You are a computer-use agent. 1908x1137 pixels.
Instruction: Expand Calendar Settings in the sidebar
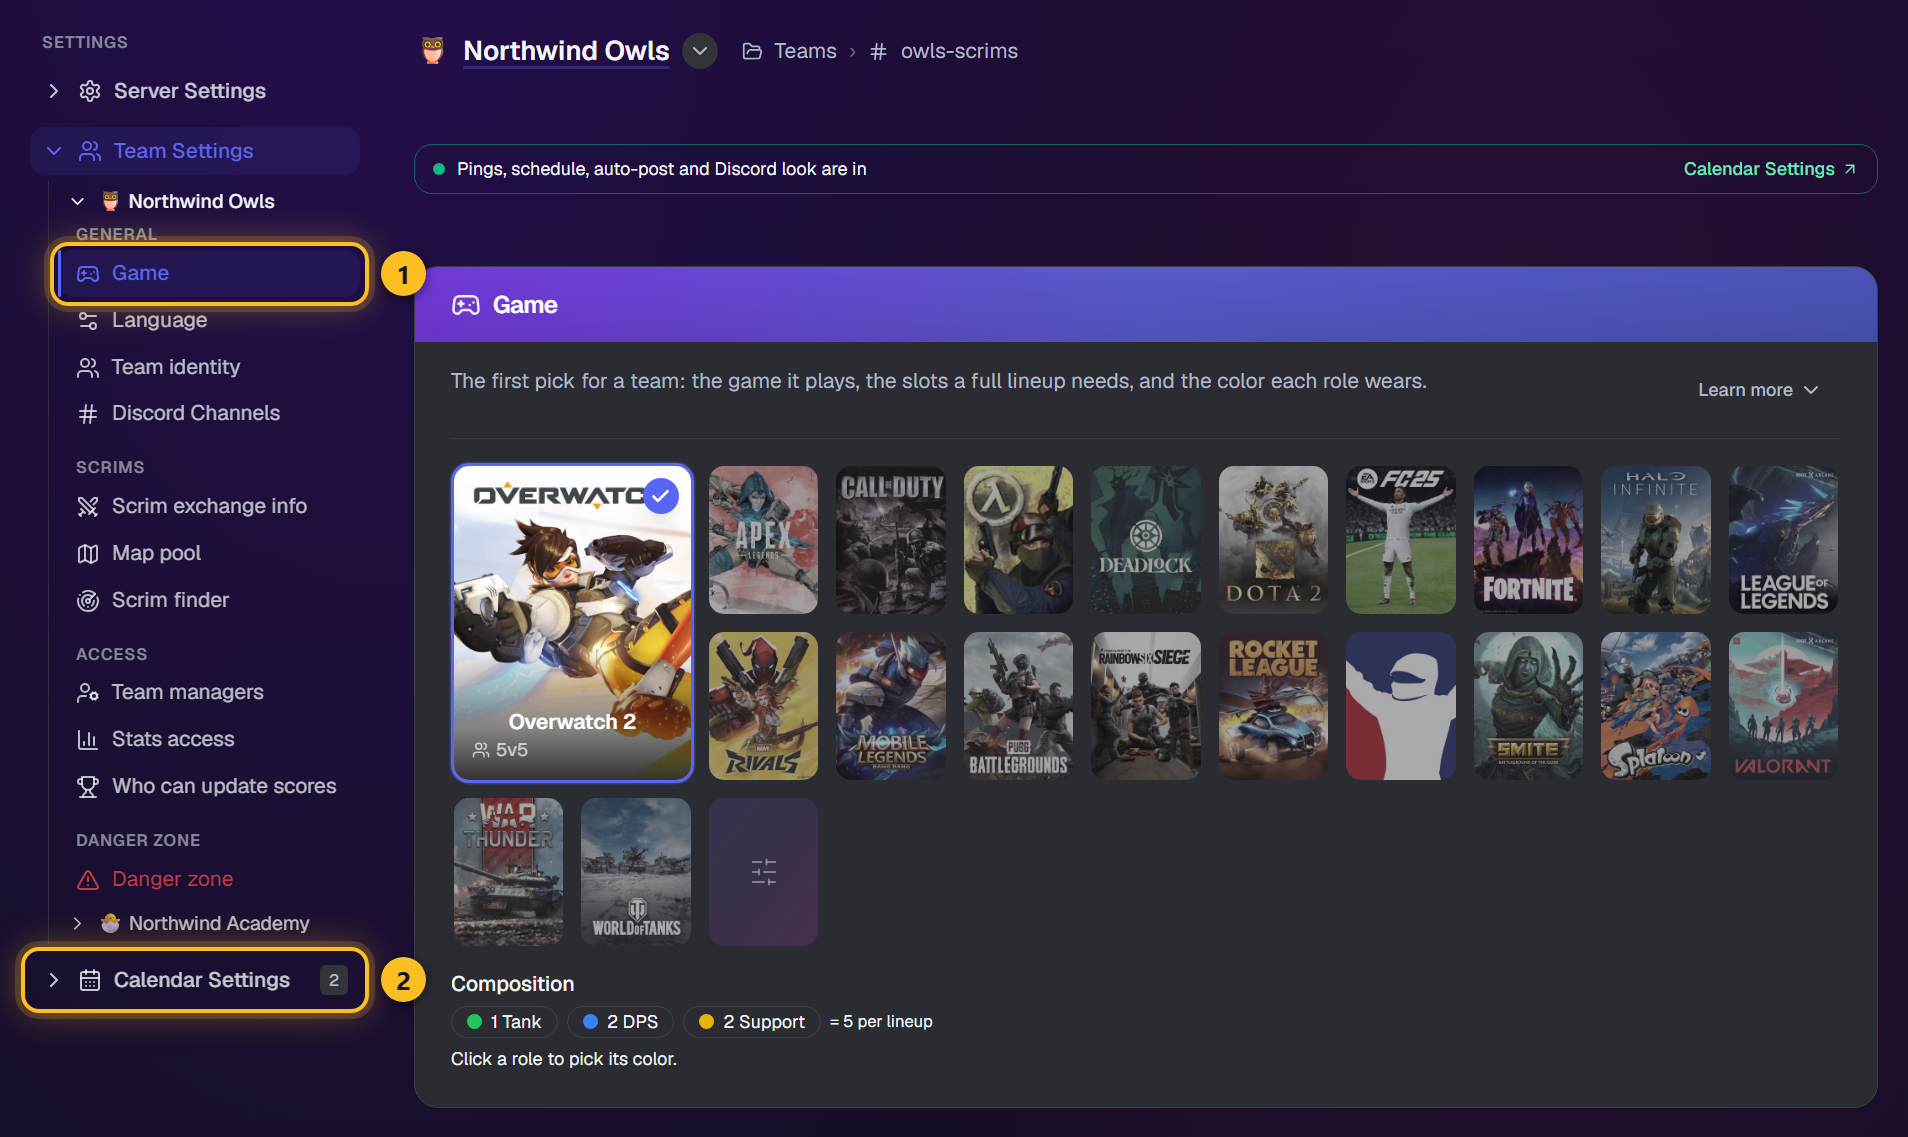tap(195, 980)
